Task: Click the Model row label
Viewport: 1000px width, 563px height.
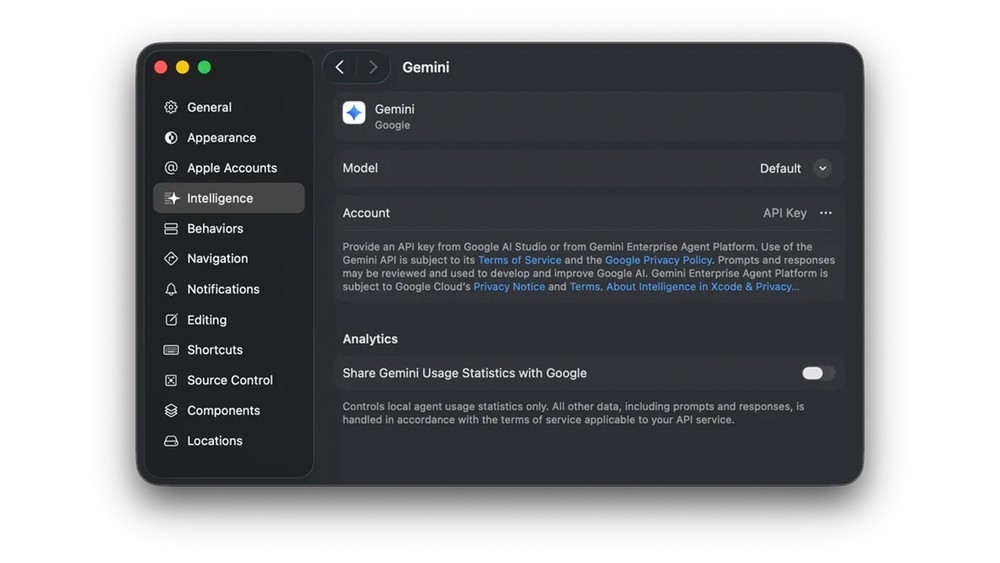Action: [360, 168]
